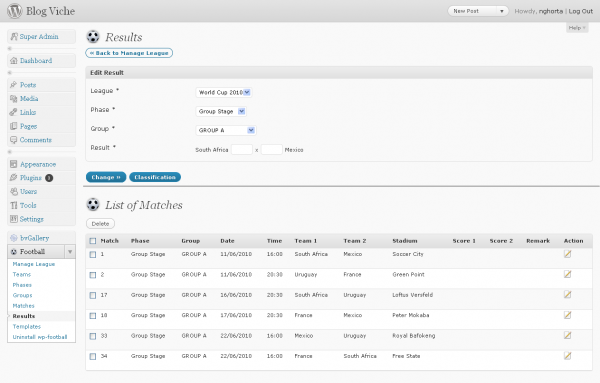This screenshot has width=600, height=383.
Task: Open Manage League submenu item
Action: click(34, 264)
